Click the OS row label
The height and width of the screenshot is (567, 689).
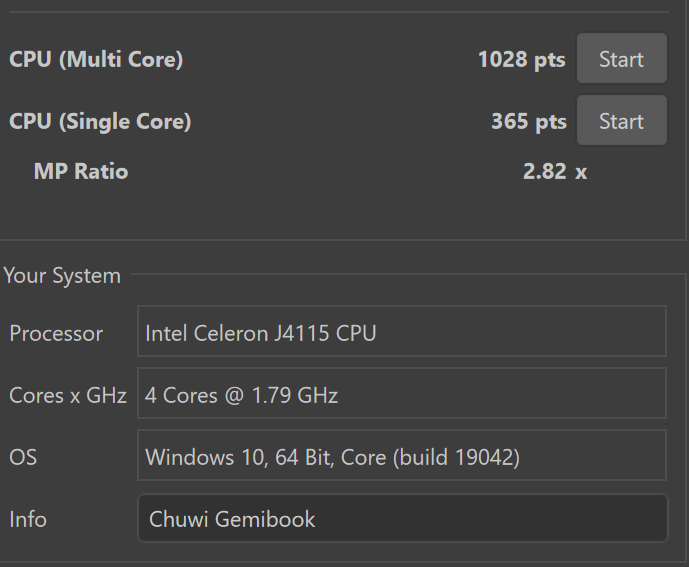[23, 457]
